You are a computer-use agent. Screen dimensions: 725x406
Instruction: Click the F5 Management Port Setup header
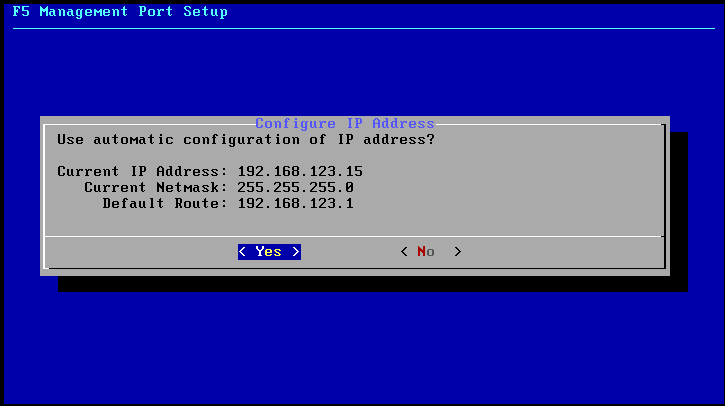120,12
